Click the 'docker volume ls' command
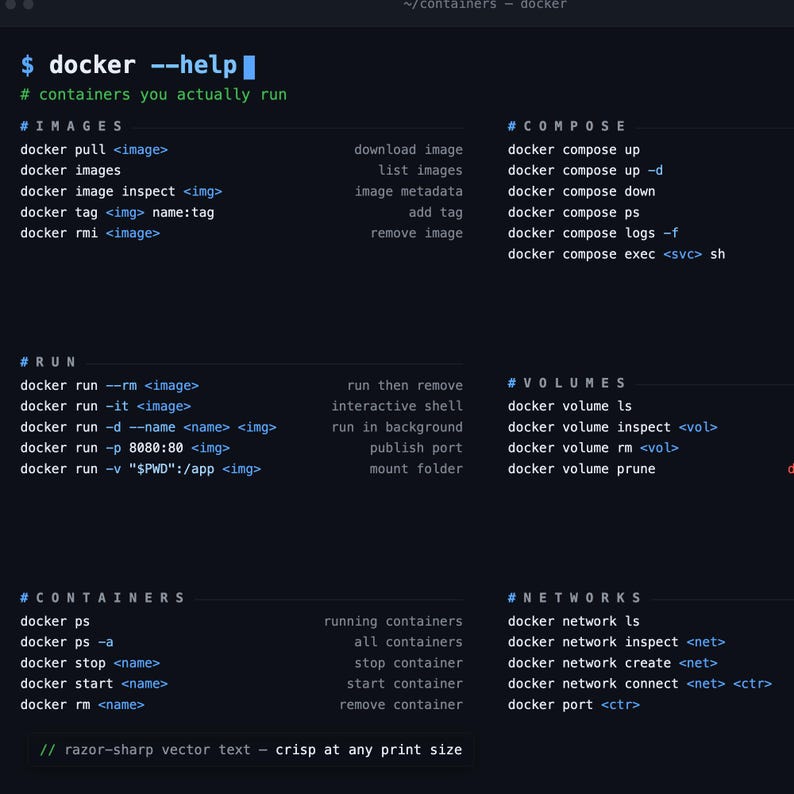This screenshot has height=794, width=794. (570, 407)
